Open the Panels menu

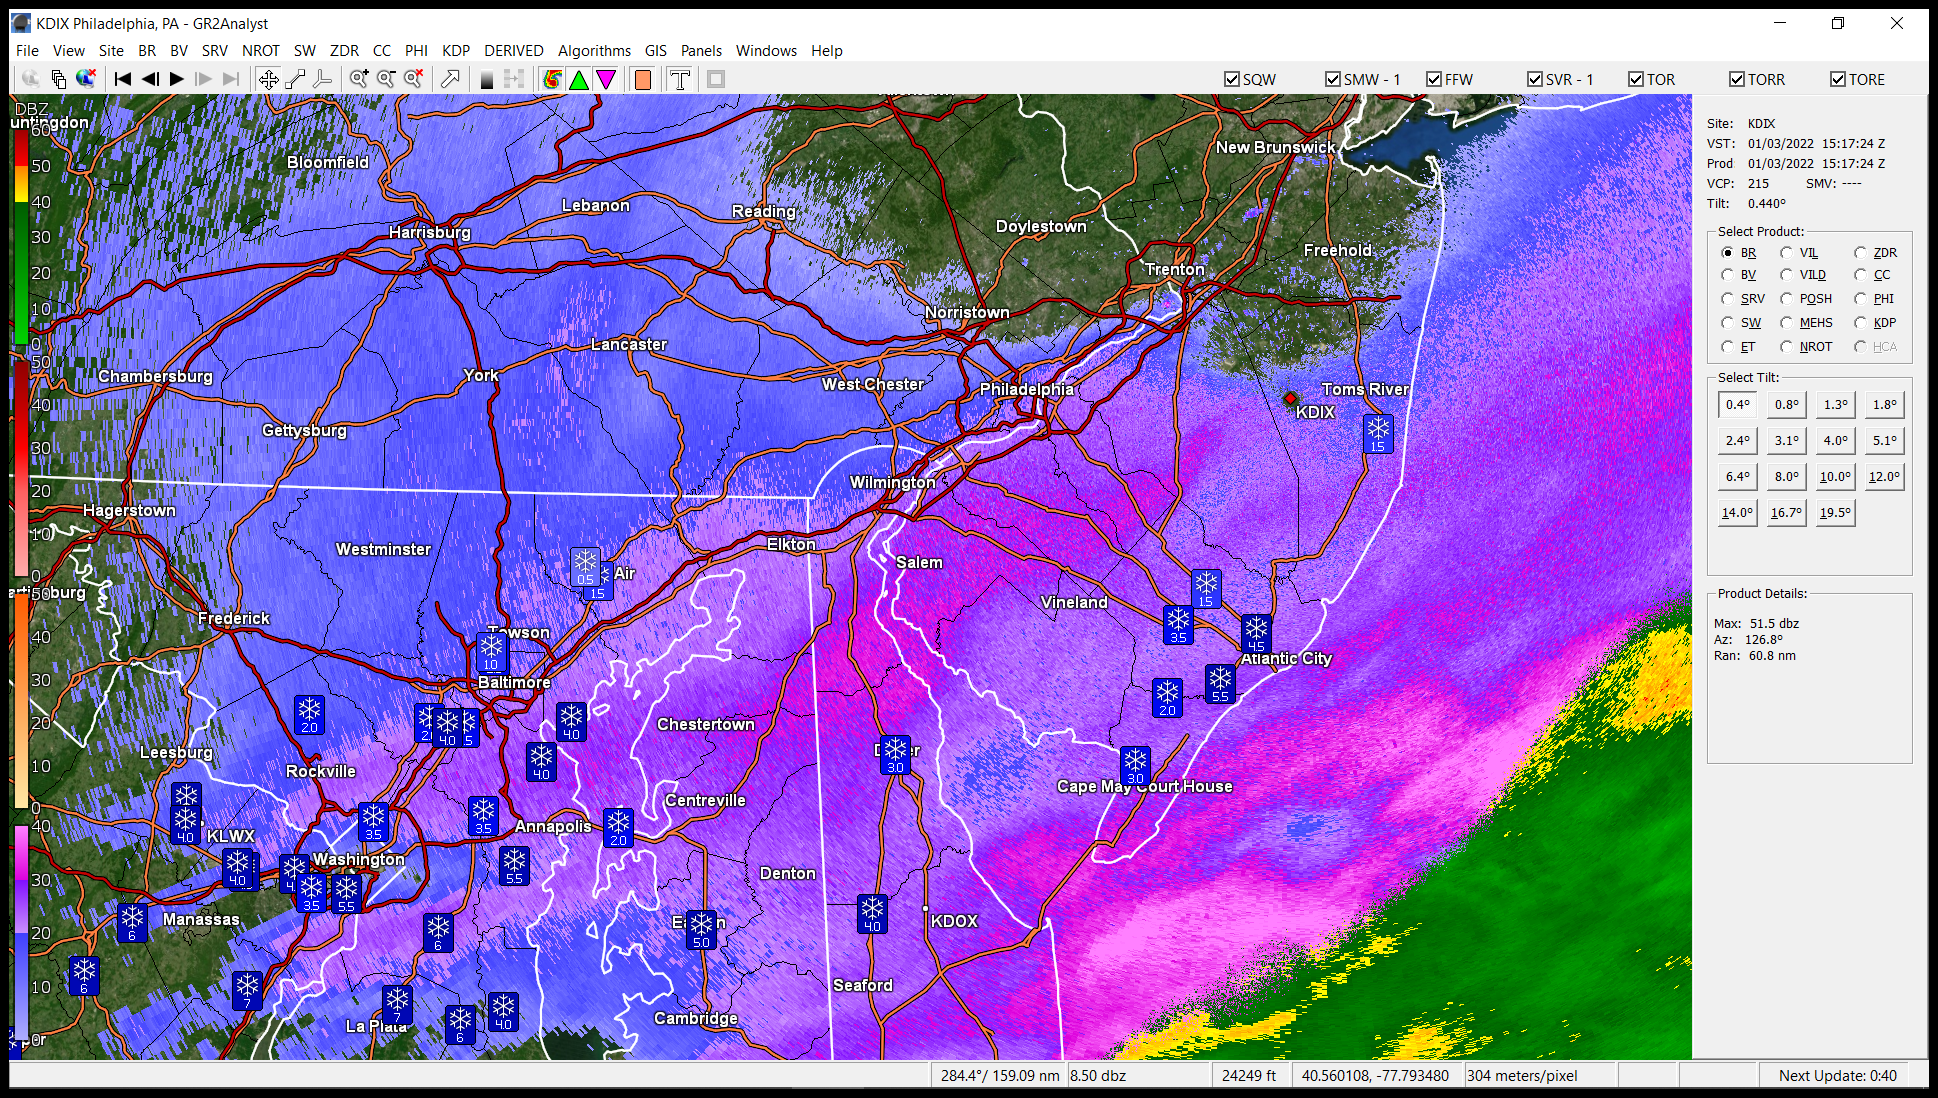click(x=701, y=51)
